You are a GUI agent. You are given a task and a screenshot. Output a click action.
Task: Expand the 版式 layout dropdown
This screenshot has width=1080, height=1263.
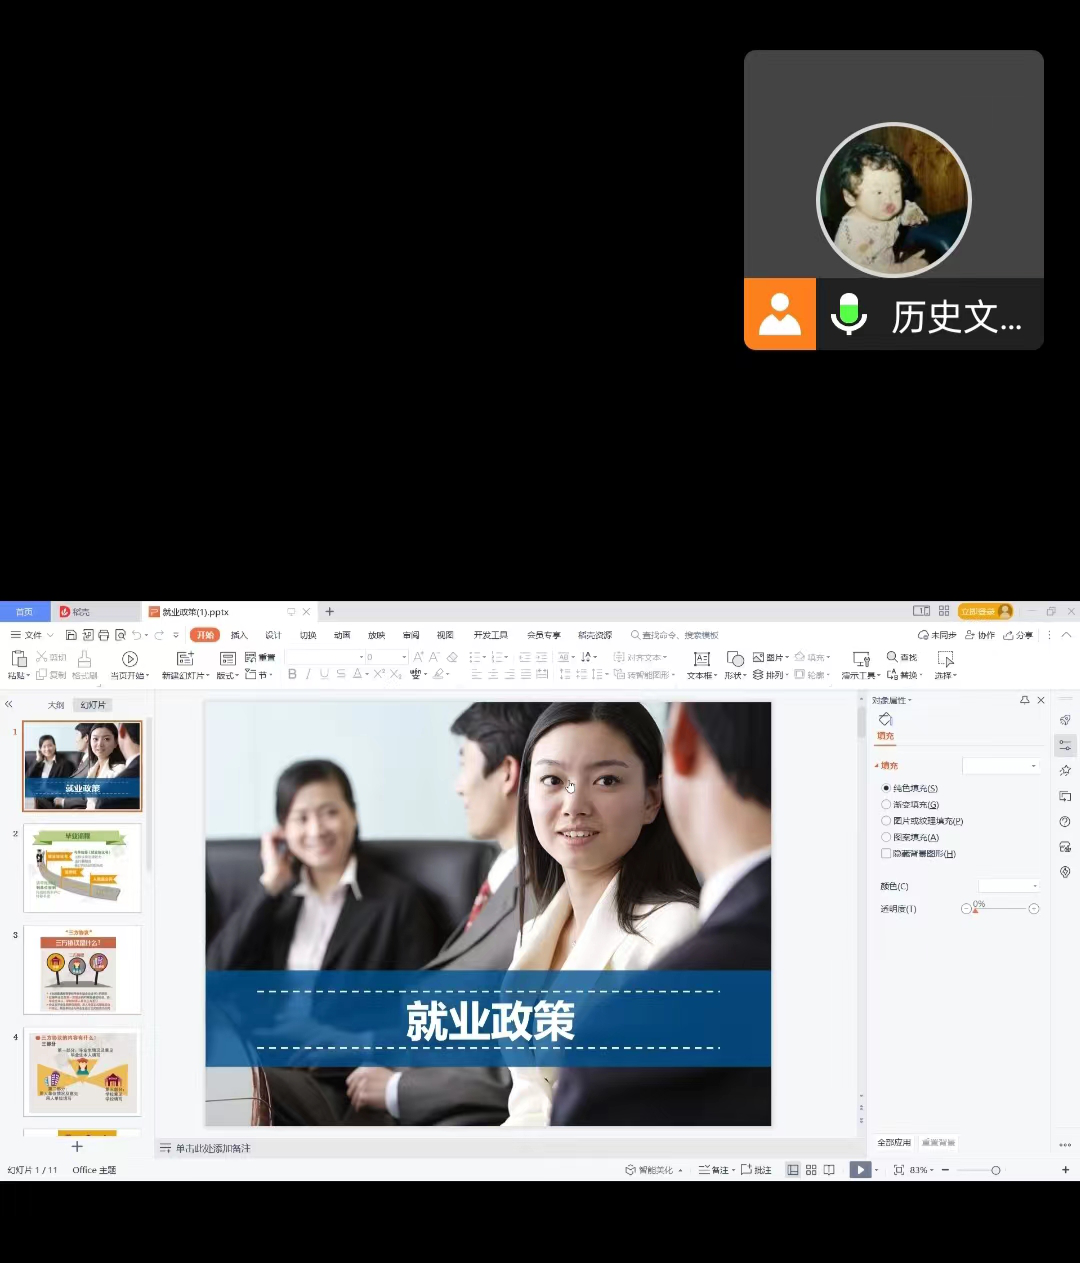[x=228, y=676]
